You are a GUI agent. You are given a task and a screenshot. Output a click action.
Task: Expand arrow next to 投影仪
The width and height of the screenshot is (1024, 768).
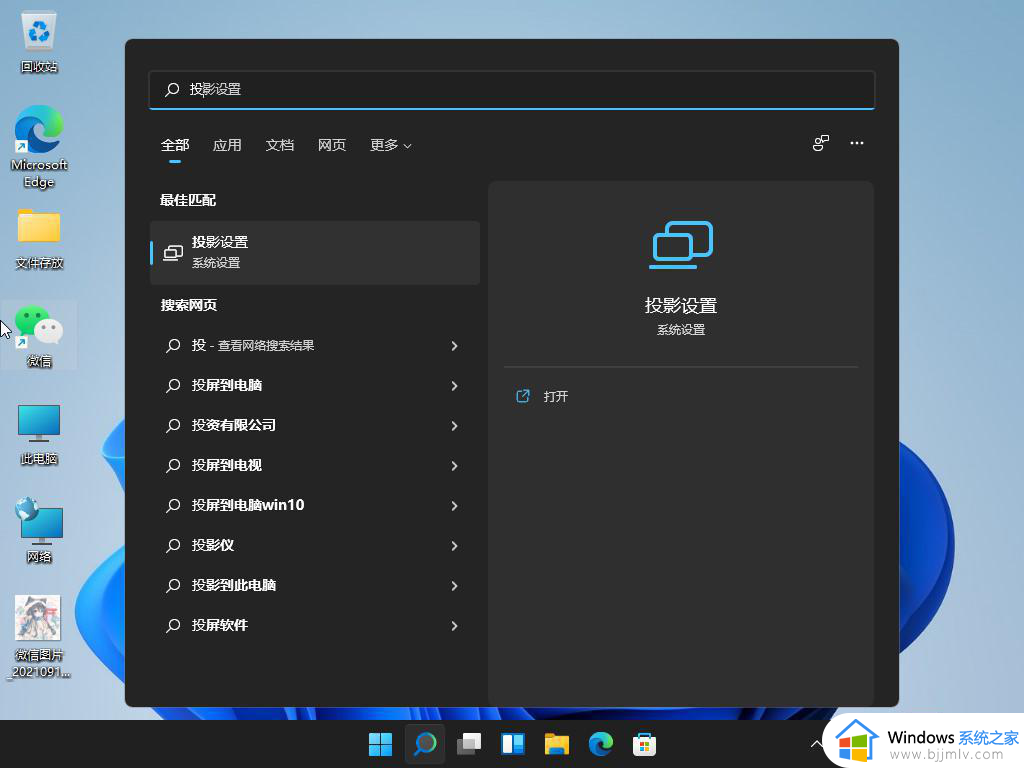coord(455,545)
